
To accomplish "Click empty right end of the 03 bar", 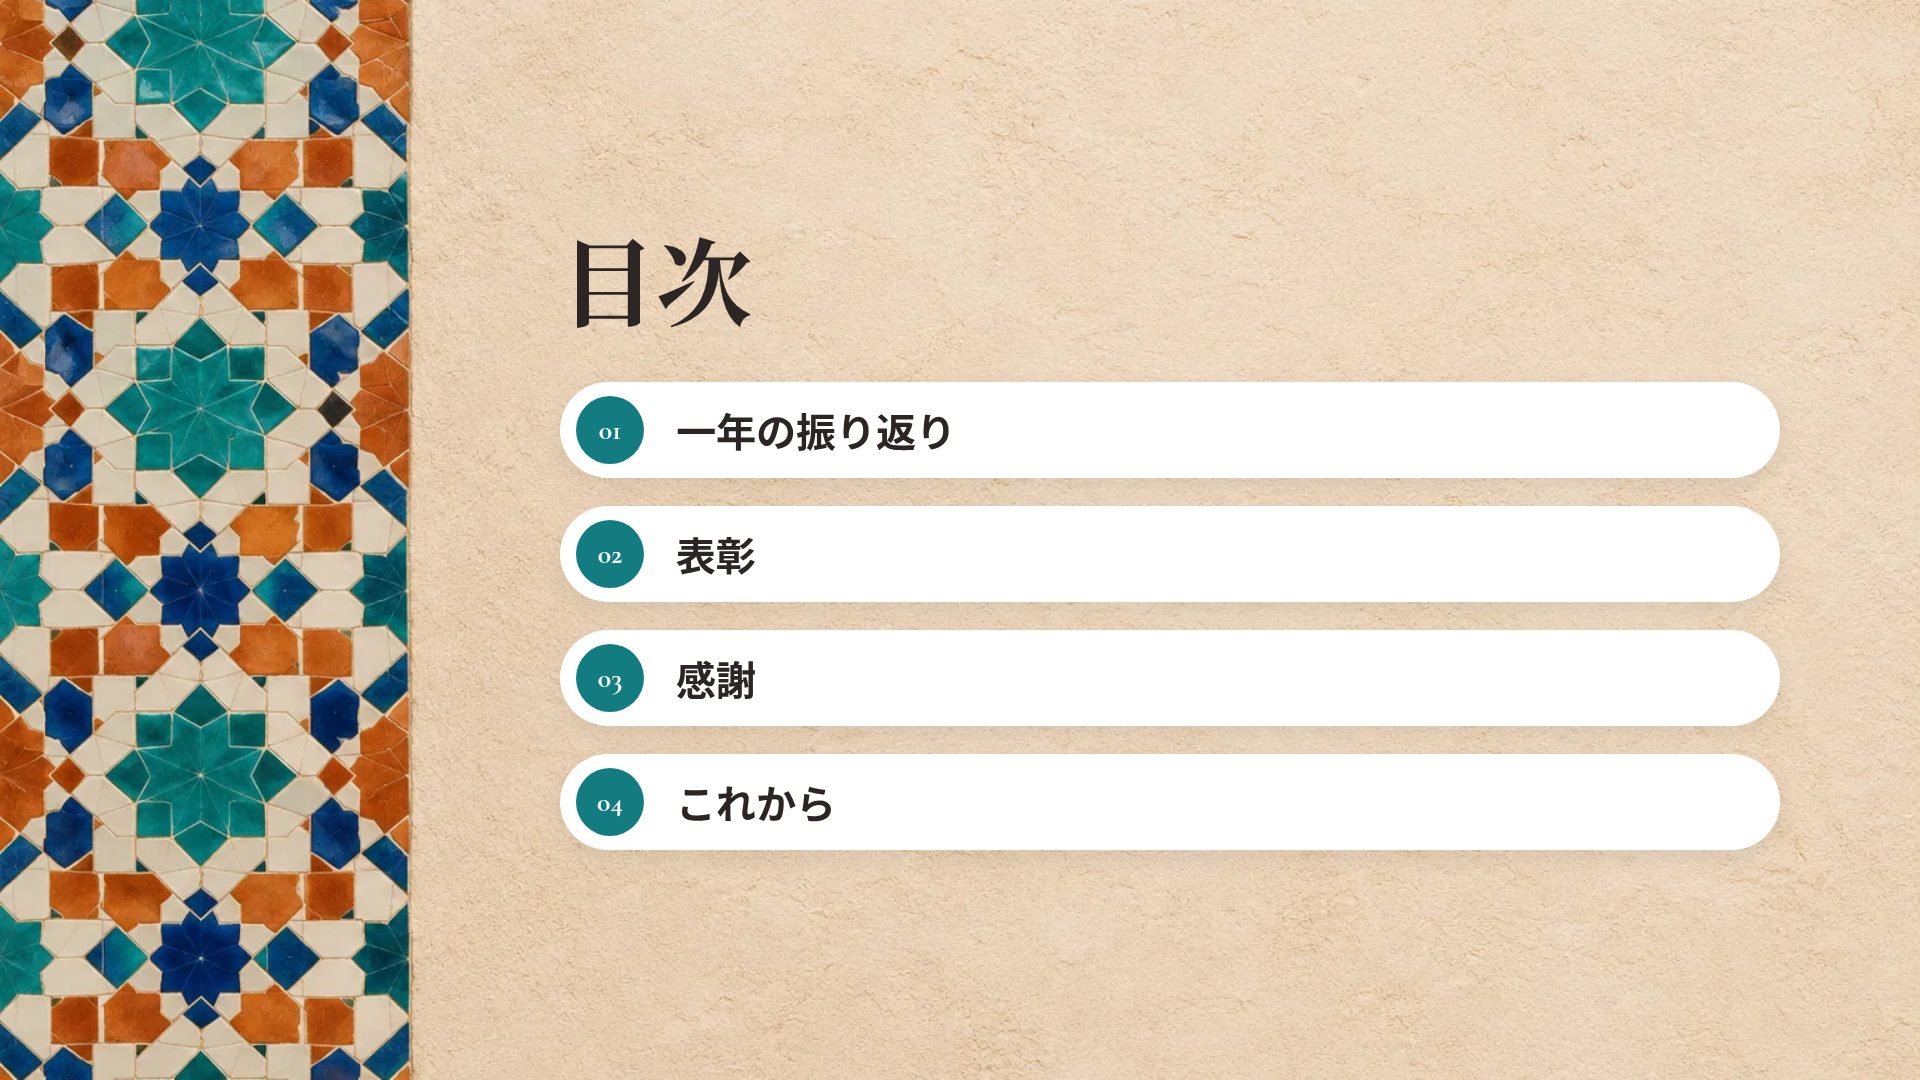I will (1600, 678).
